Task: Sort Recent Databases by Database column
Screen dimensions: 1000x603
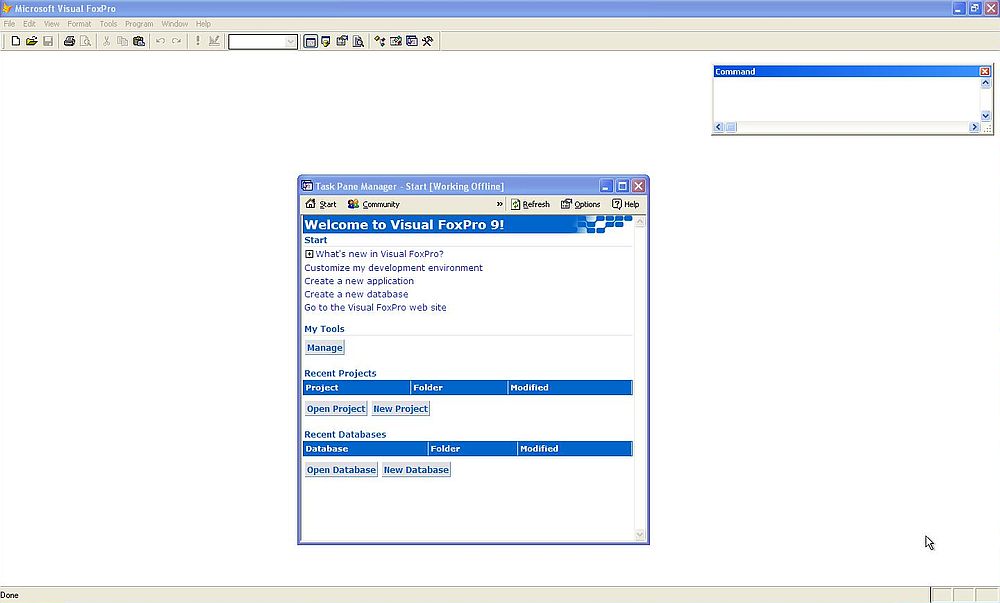Action: [365, 449]
